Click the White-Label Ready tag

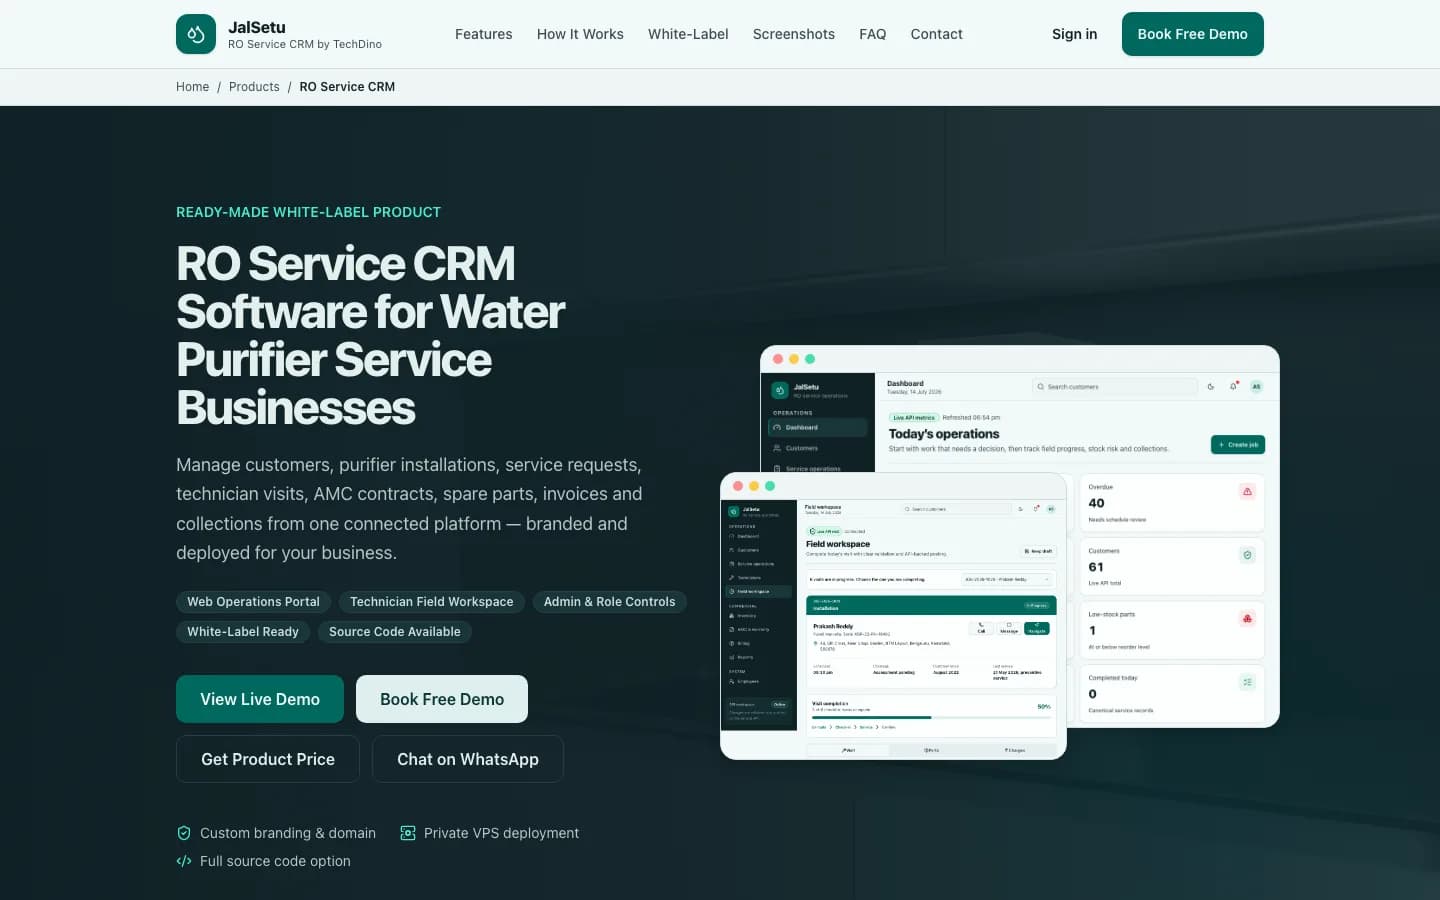tap(243, 632)
